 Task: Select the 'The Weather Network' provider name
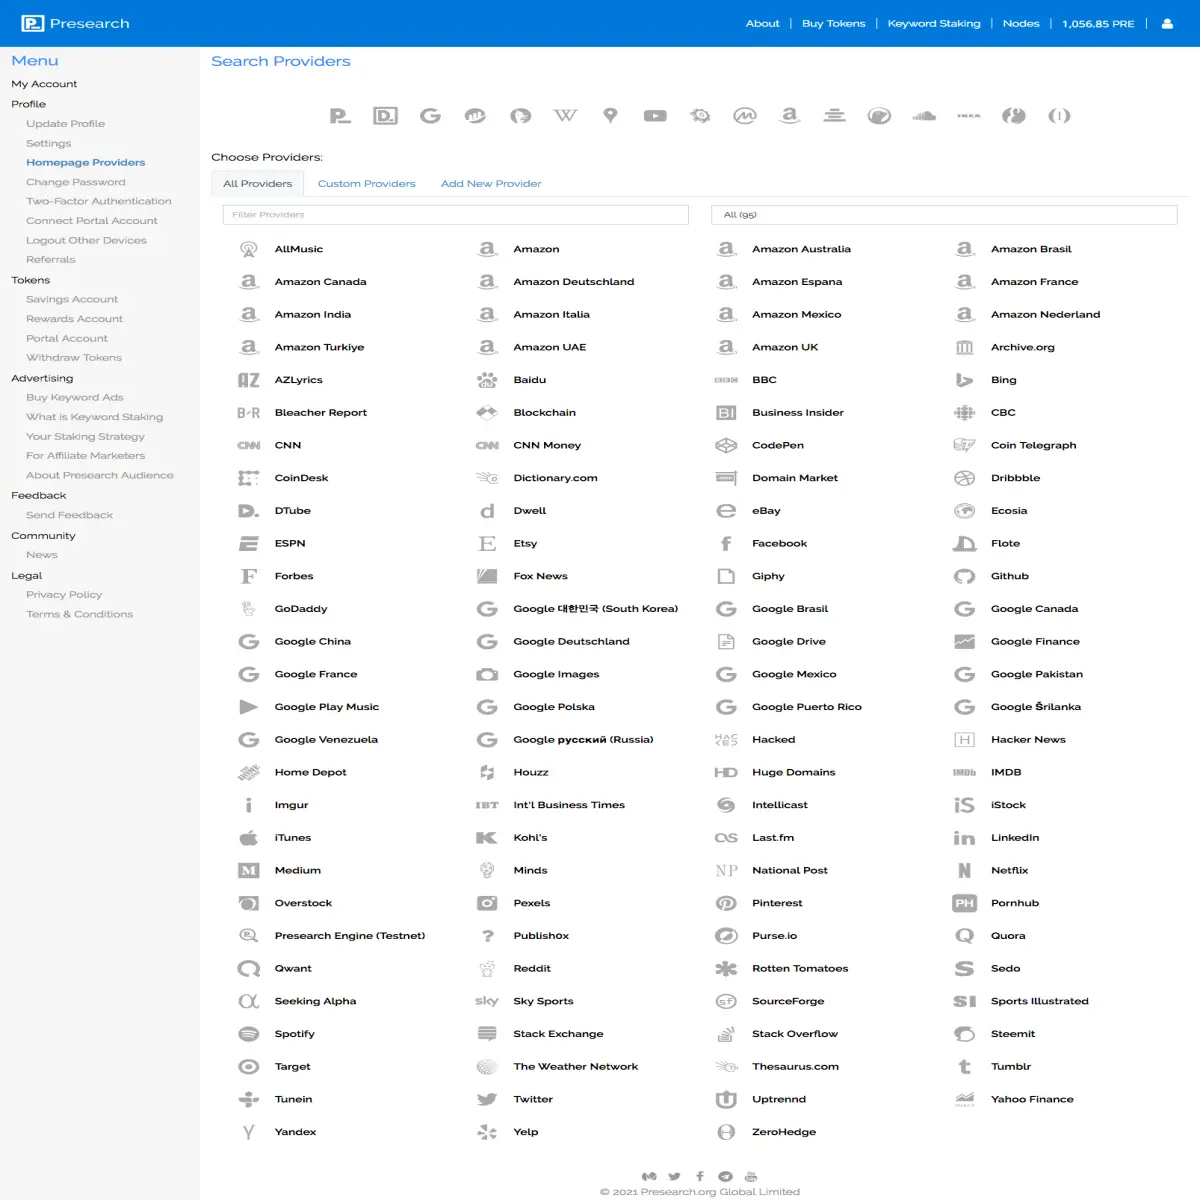point(576,1067)
